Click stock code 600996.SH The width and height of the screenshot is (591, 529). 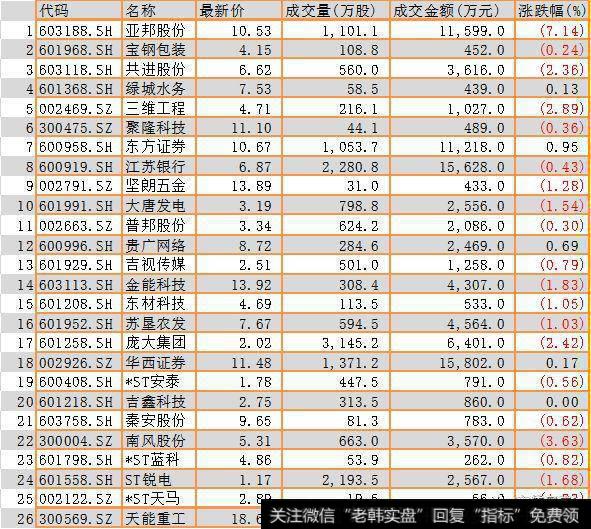coord(76,246)
